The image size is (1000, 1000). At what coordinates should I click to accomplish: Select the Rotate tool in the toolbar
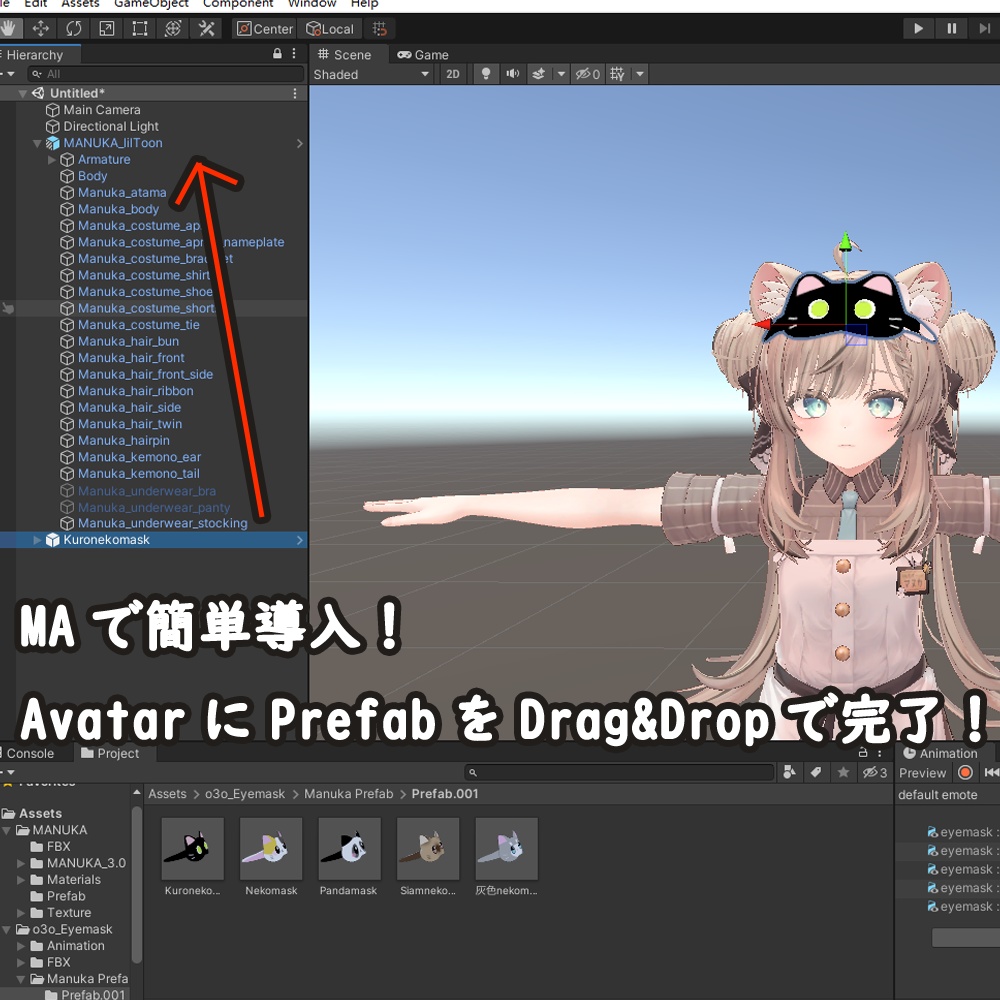click(x=72, y=28)
